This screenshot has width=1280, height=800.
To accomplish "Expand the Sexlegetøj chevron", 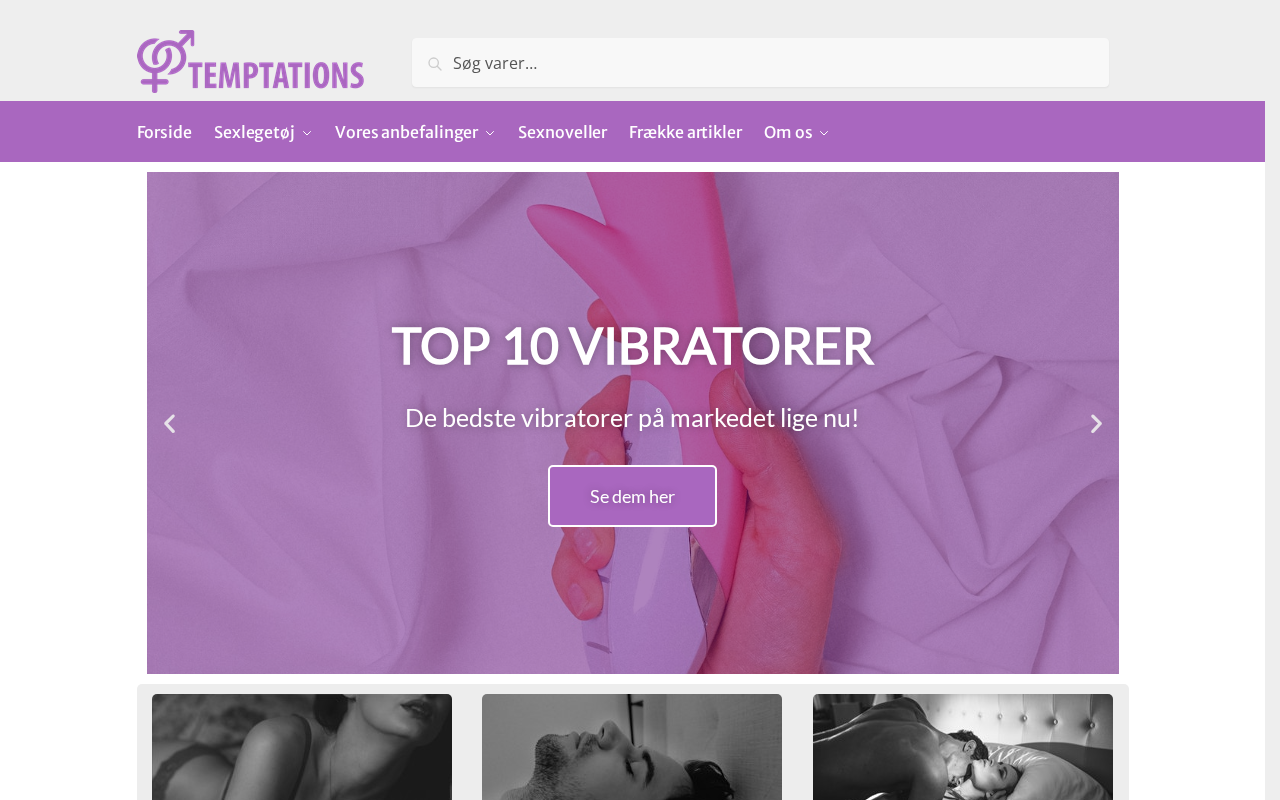I will tap(307, 133).
